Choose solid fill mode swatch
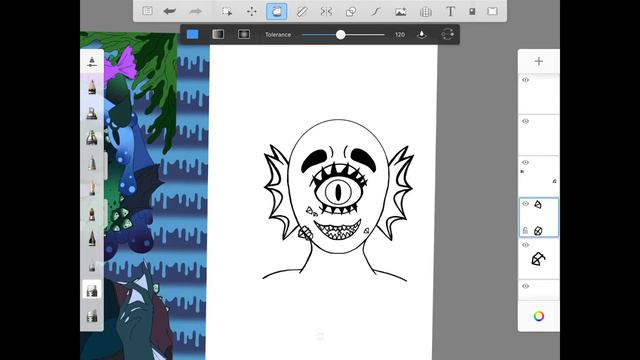 [x=193, y=34]
